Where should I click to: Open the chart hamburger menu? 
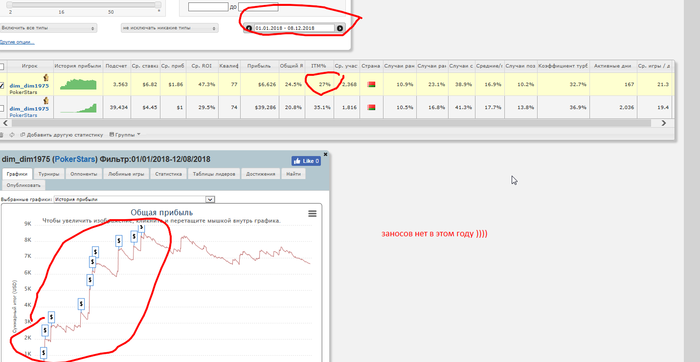point(312,214)
